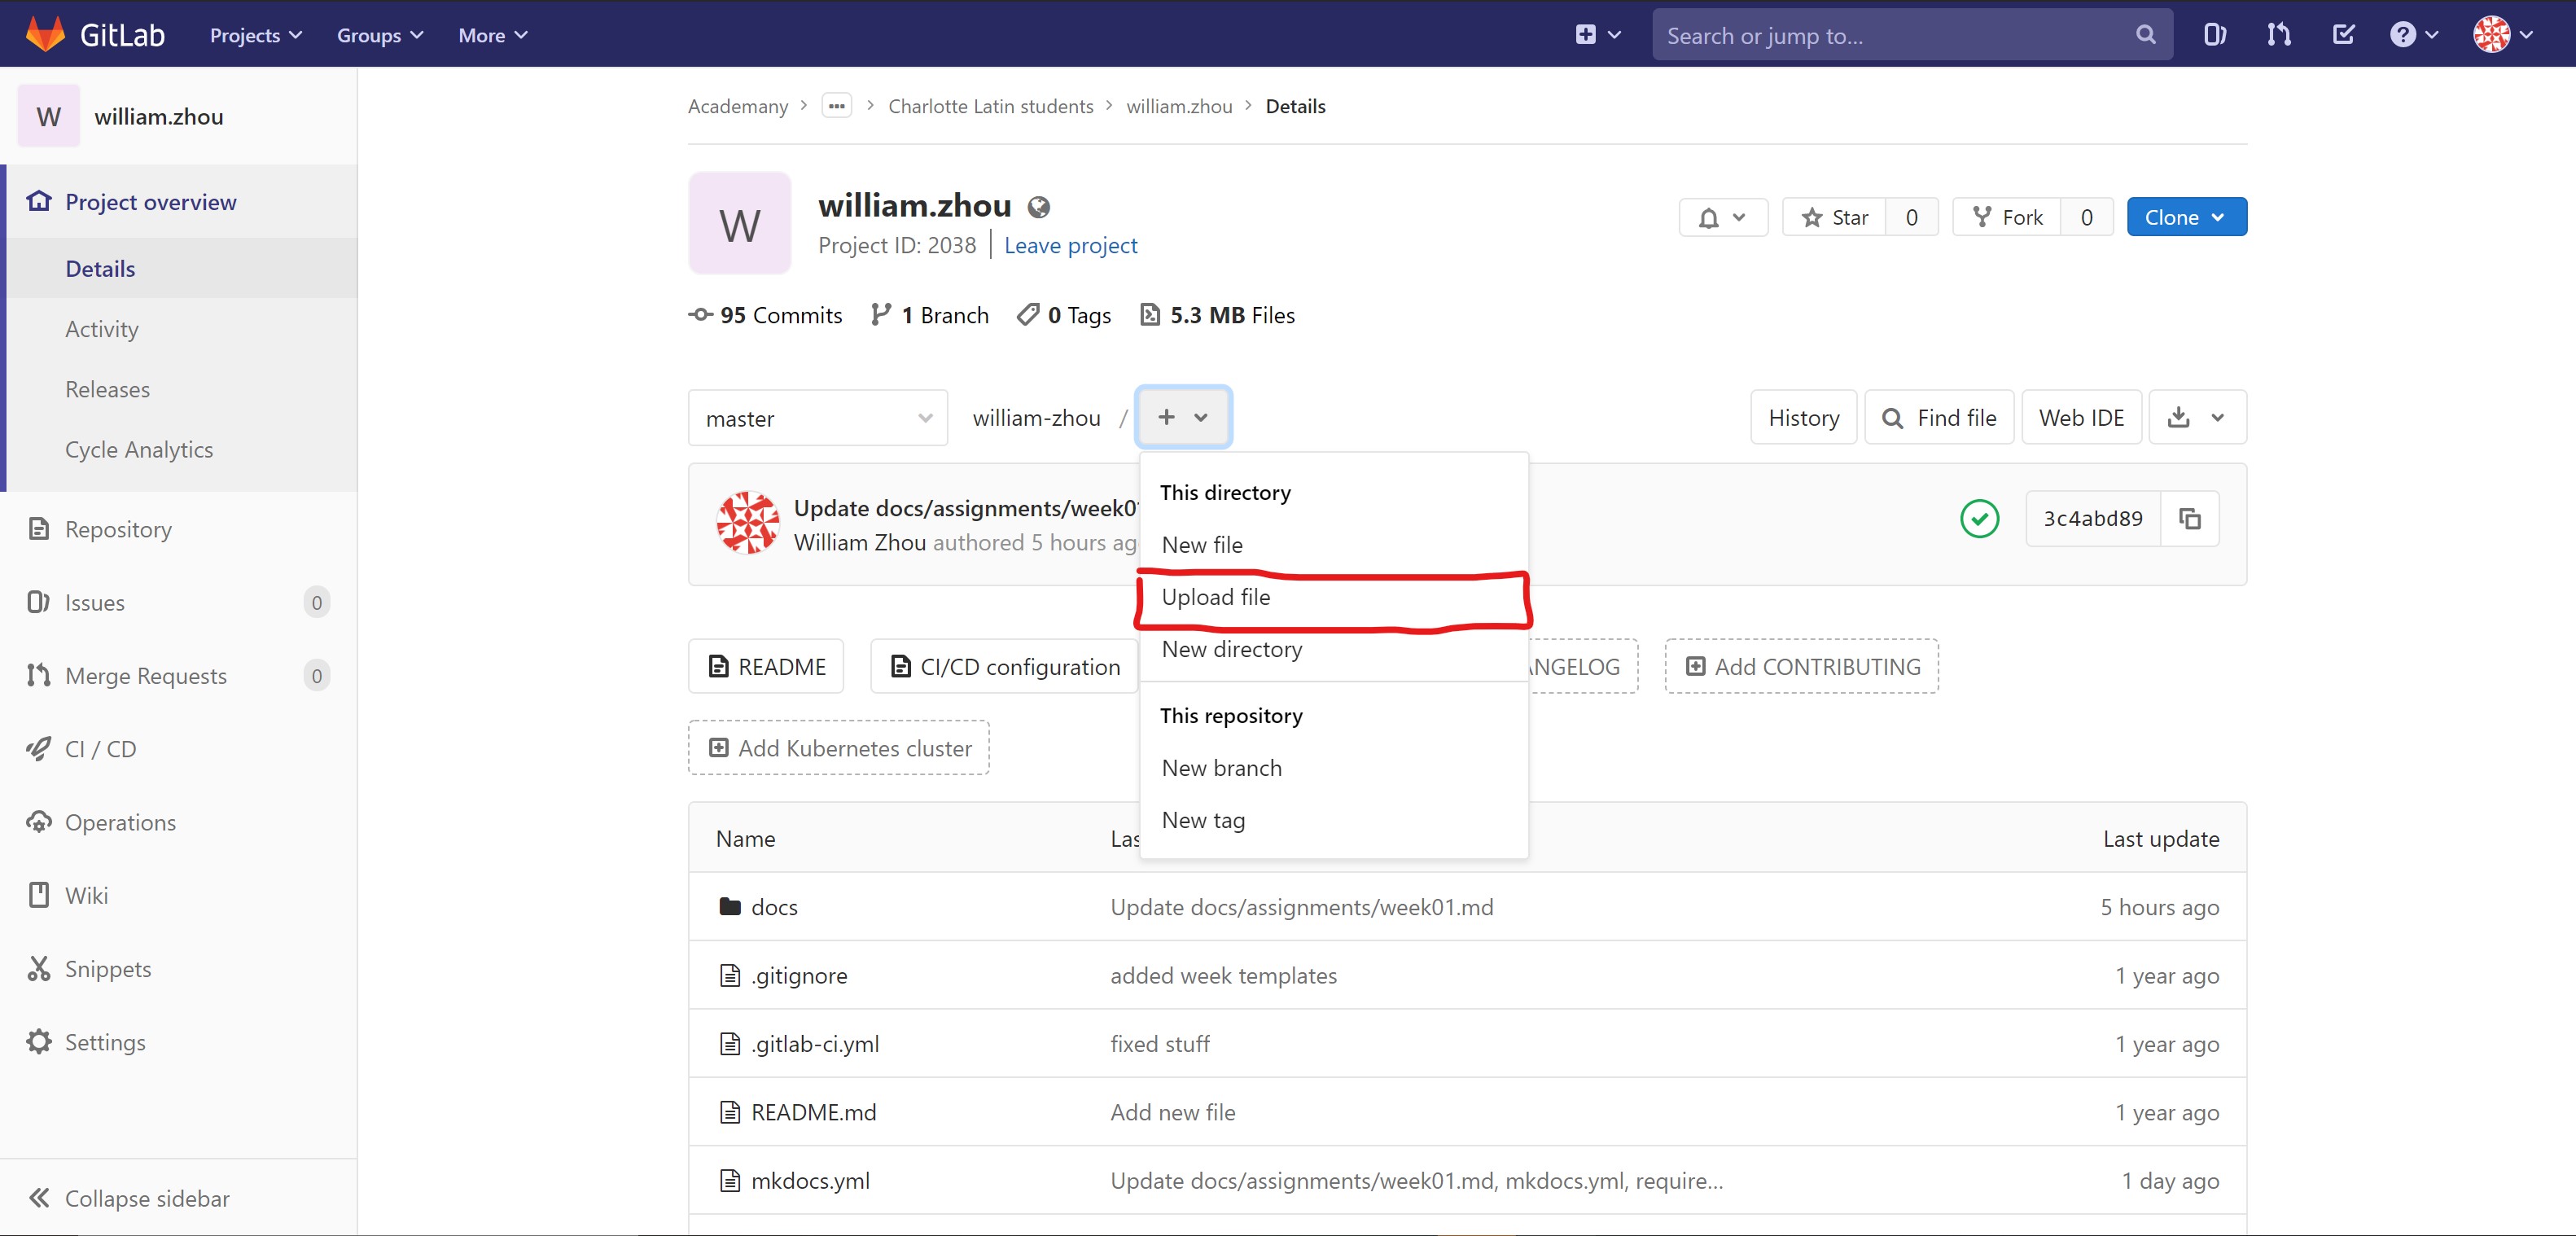Open Operations section in sidebar
The height and width of the screenshot is (1236, 2576).
pos(178,822)
